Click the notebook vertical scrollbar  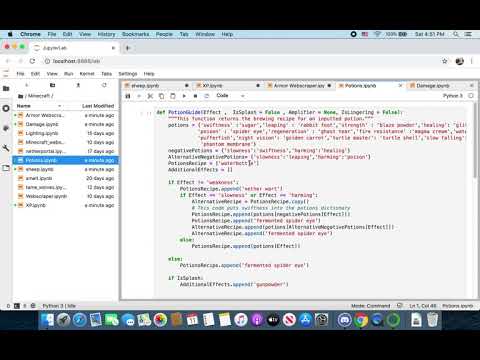[475, 140]
